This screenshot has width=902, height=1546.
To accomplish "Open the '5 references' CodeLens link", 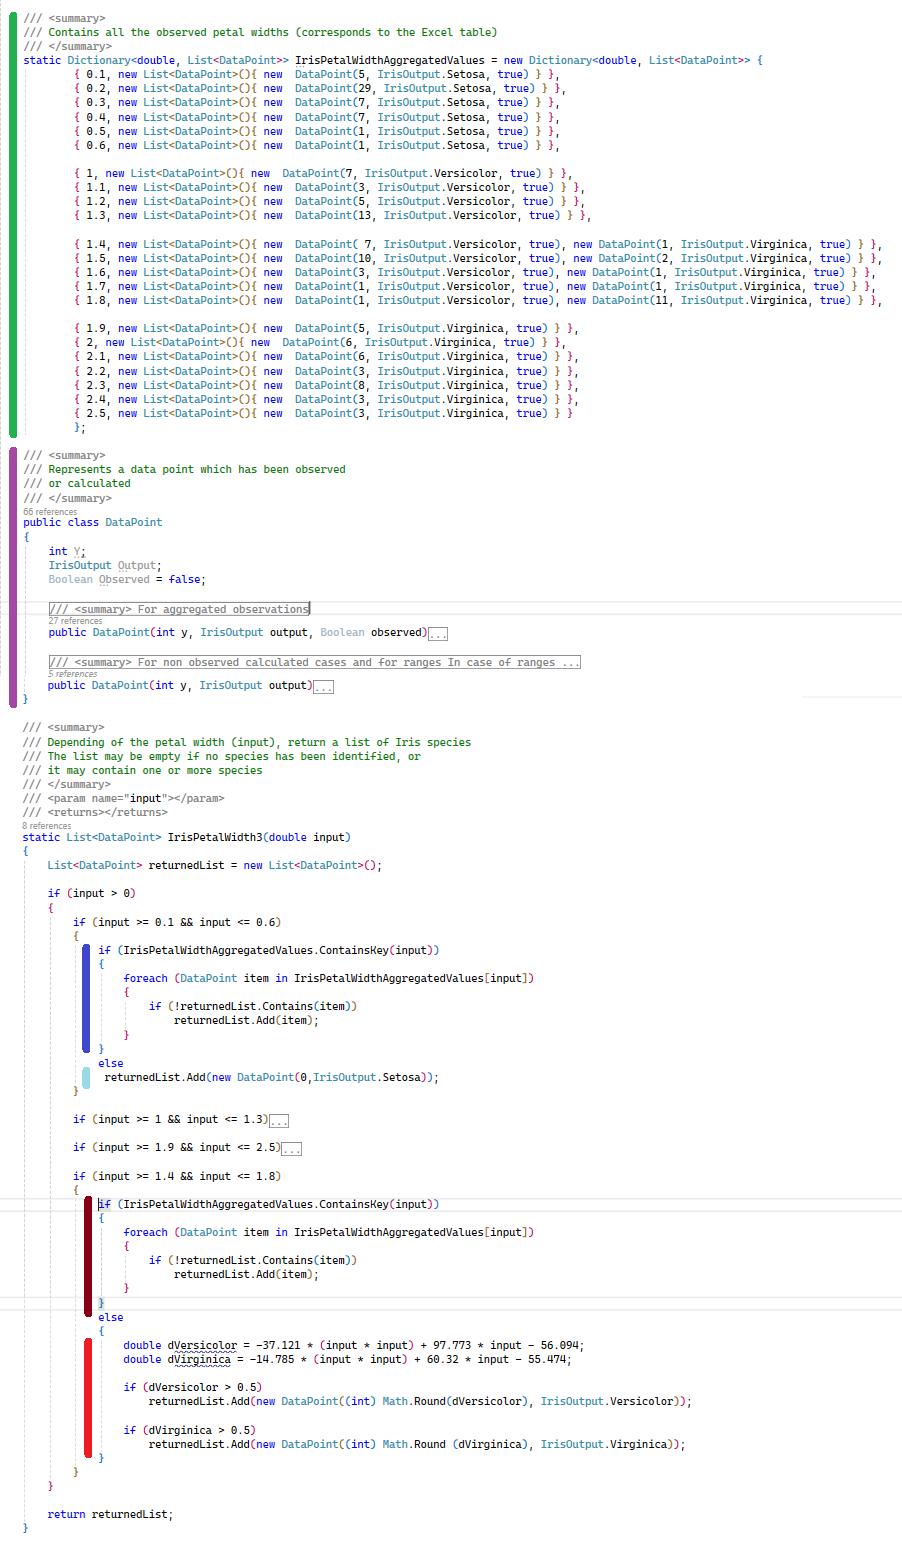I will [73, 674].
